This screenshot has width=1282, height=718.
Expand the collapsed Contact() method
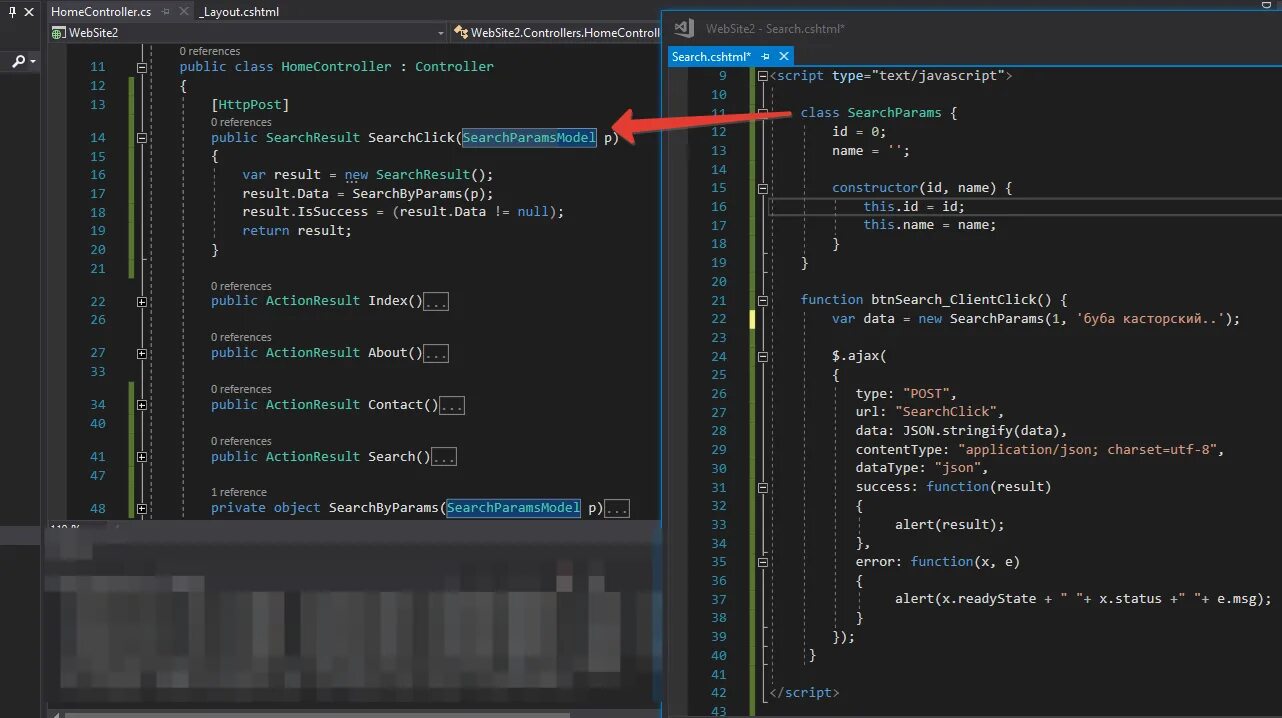pos(142,405)
